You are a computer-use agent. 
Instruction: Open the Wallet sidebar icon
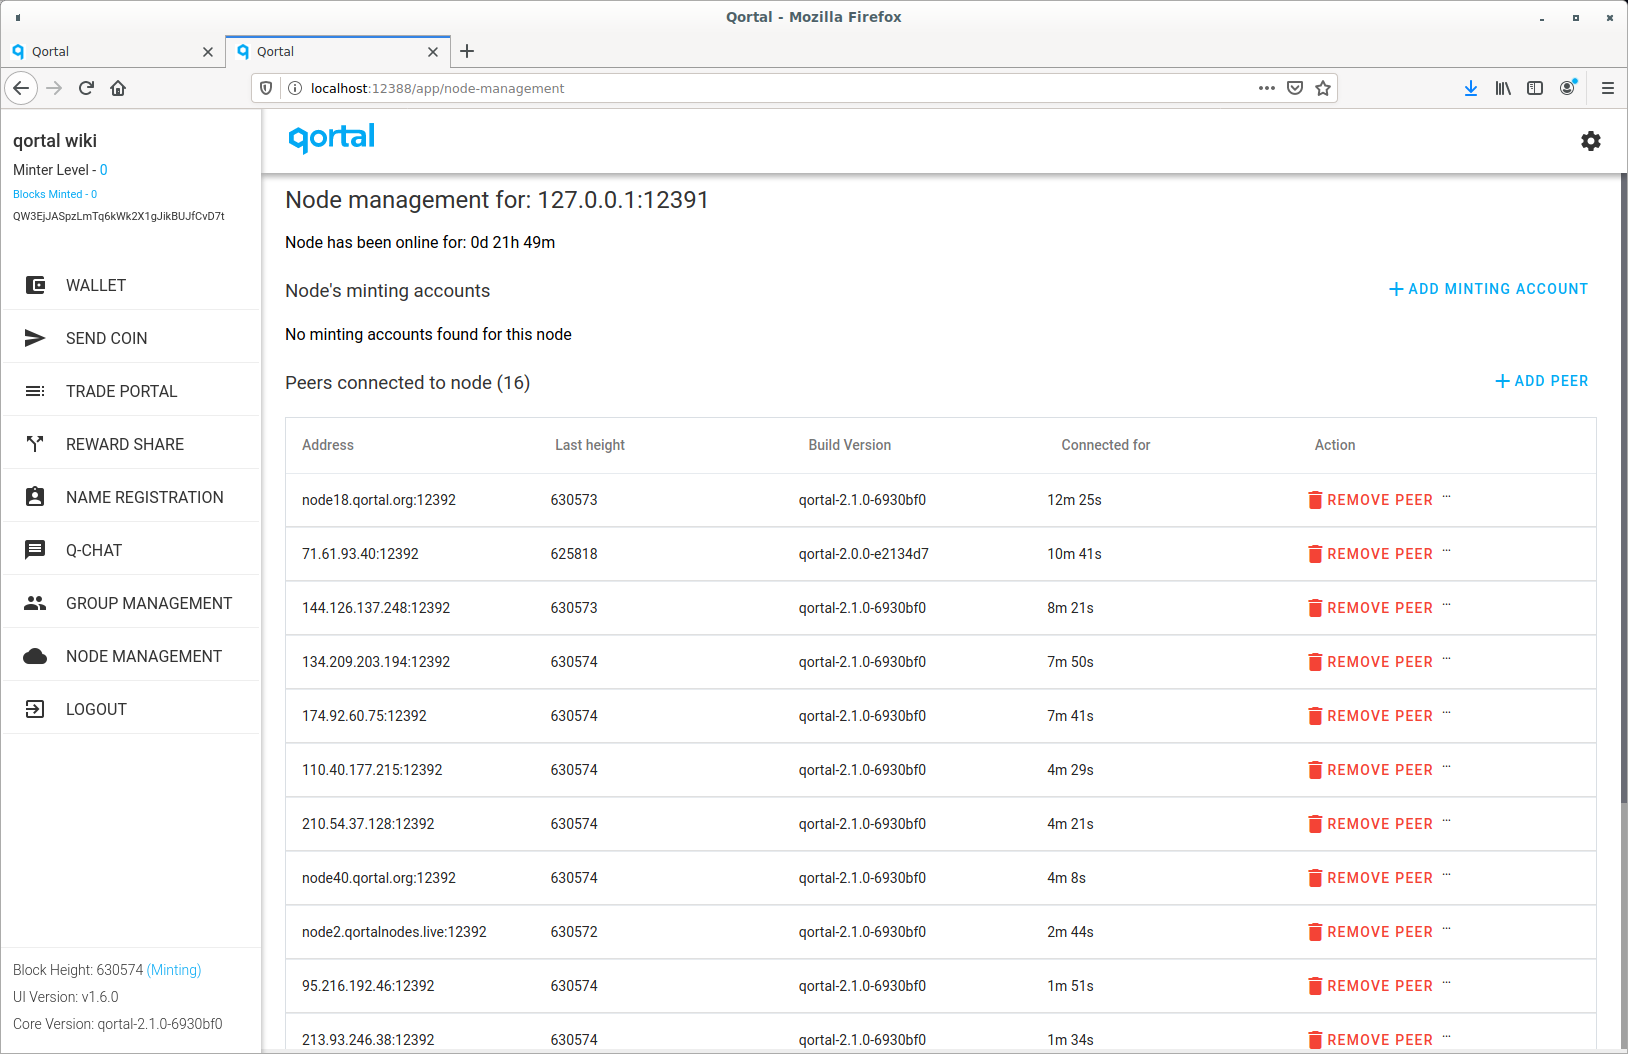[35, 285]
